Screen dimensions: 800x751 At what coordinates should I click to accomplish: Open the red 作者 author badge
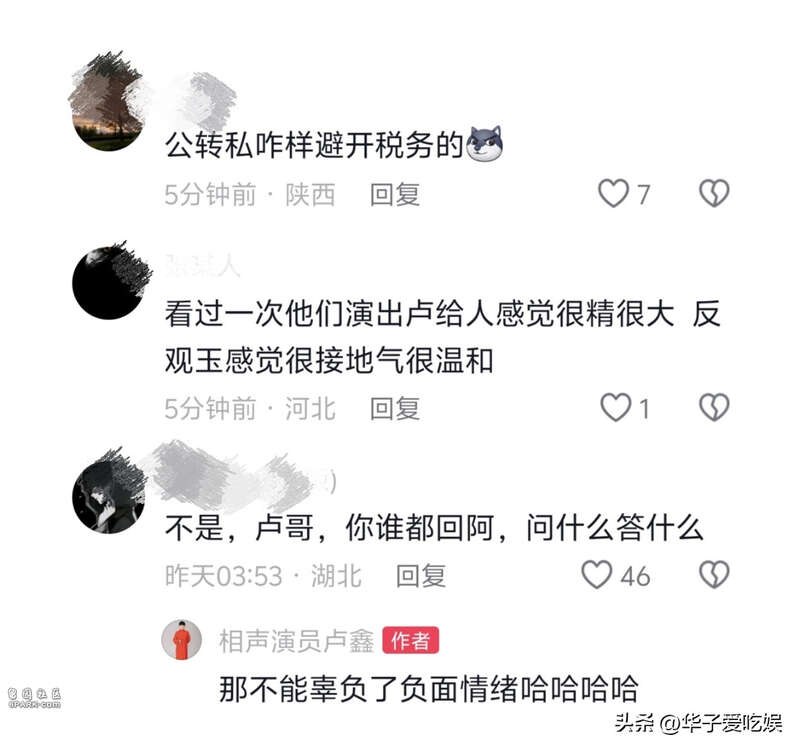(411, 640)
